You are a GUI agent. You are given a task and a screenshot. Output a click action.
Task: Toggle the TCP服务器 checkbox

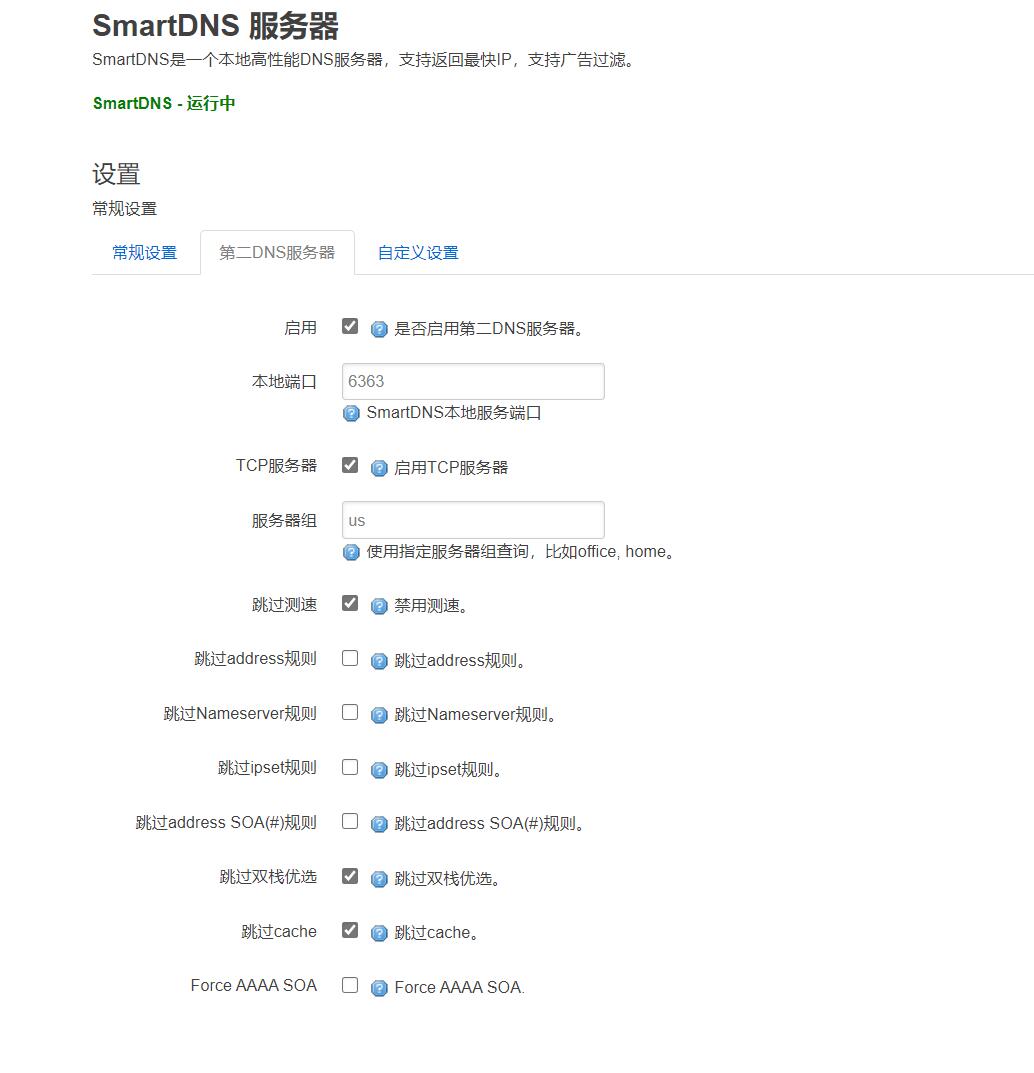[x=350, y=465]
